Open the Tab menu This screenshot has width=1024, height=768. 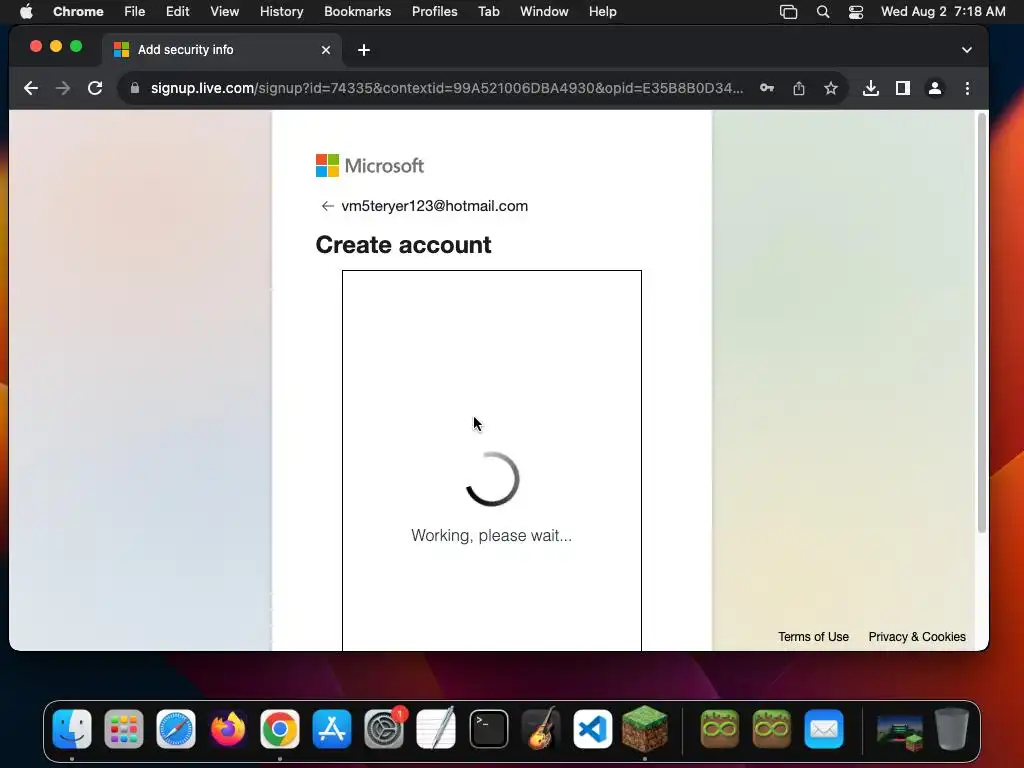(x=488, y=12)
